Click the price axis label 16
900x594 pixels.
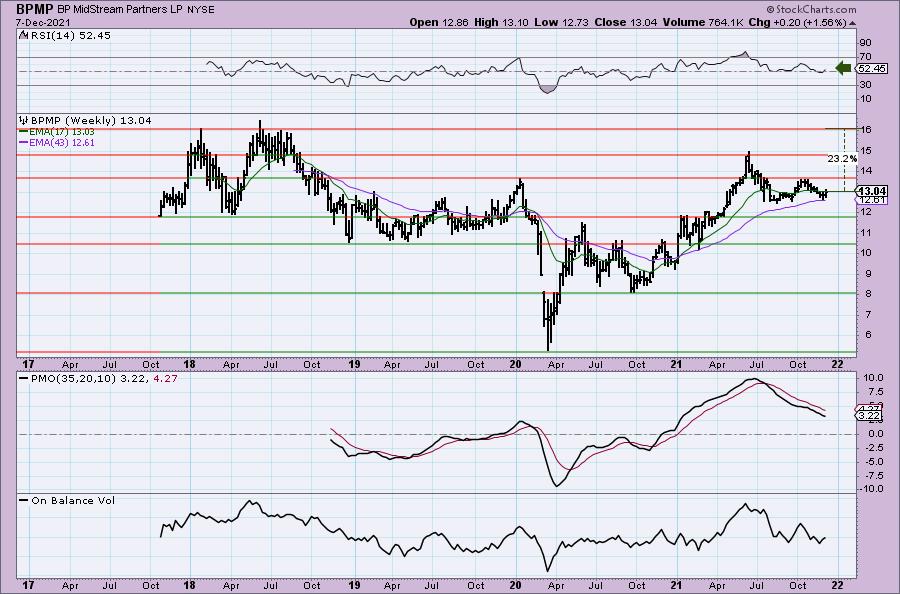tap(866, 130)
